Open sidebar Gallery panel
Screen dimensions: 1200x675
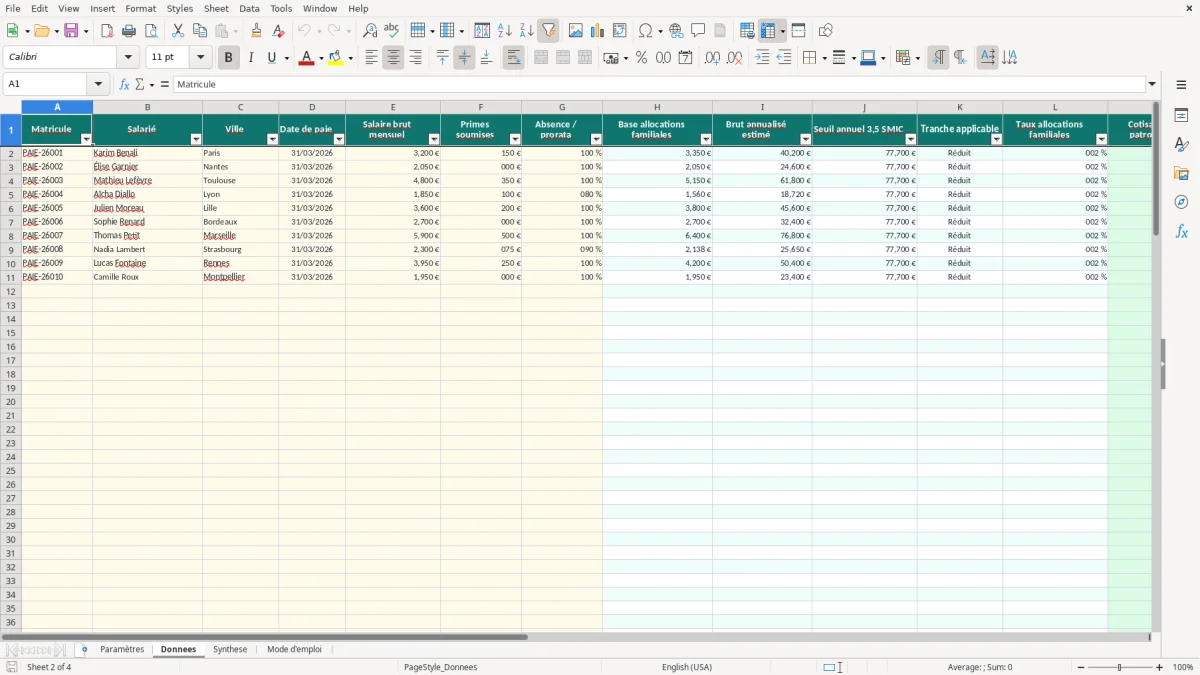click(1181, 174)
